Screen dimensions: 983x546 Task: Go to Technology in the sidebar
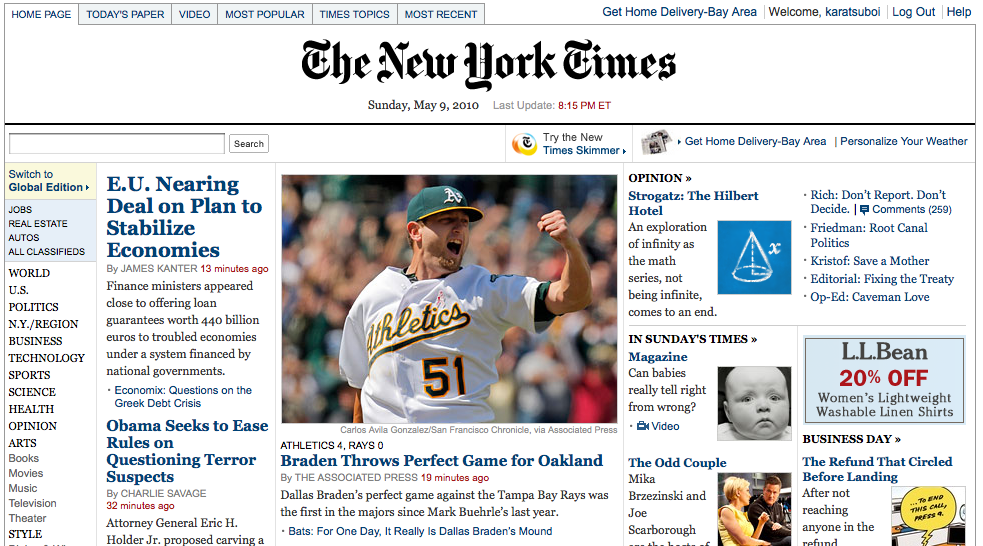(46, 358)
